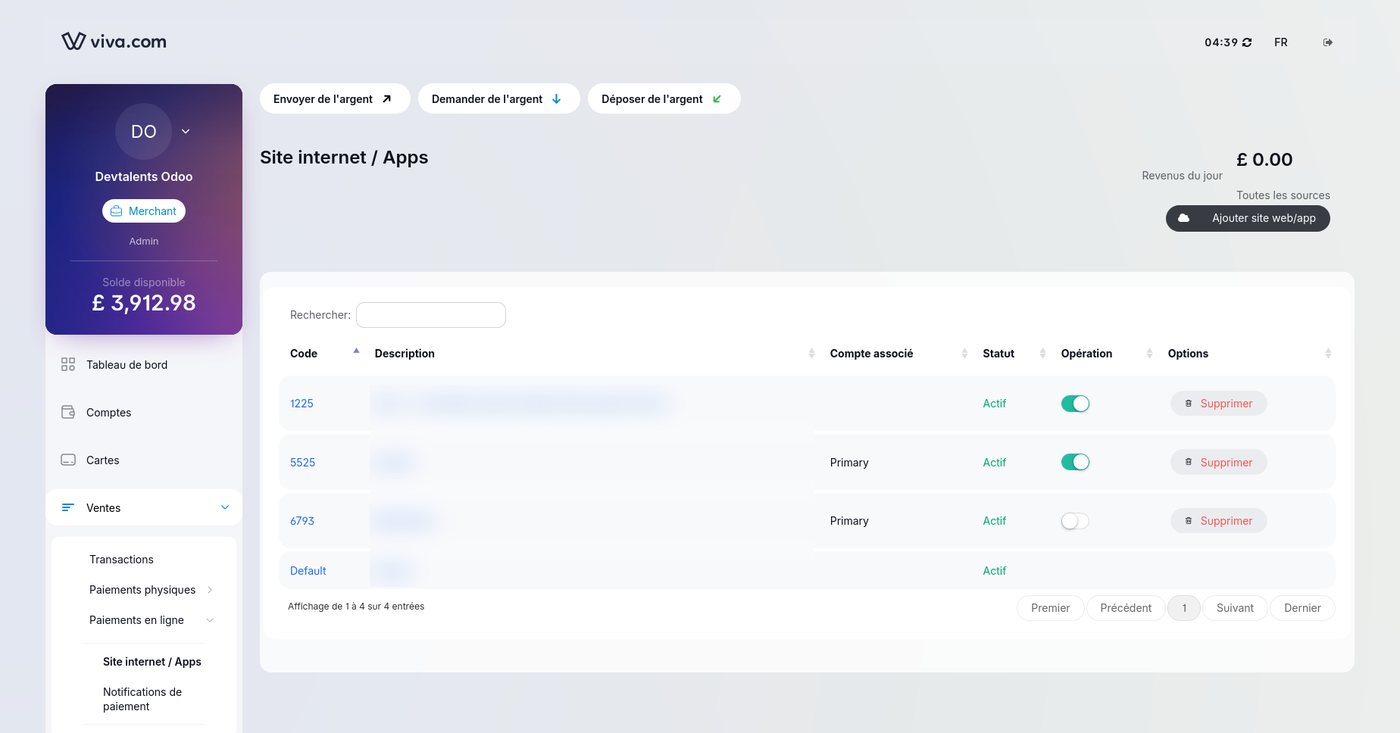Viewport: 1400px width, 733px height.
Task: Click the Cartes card icon
Action: coord(68,460)
